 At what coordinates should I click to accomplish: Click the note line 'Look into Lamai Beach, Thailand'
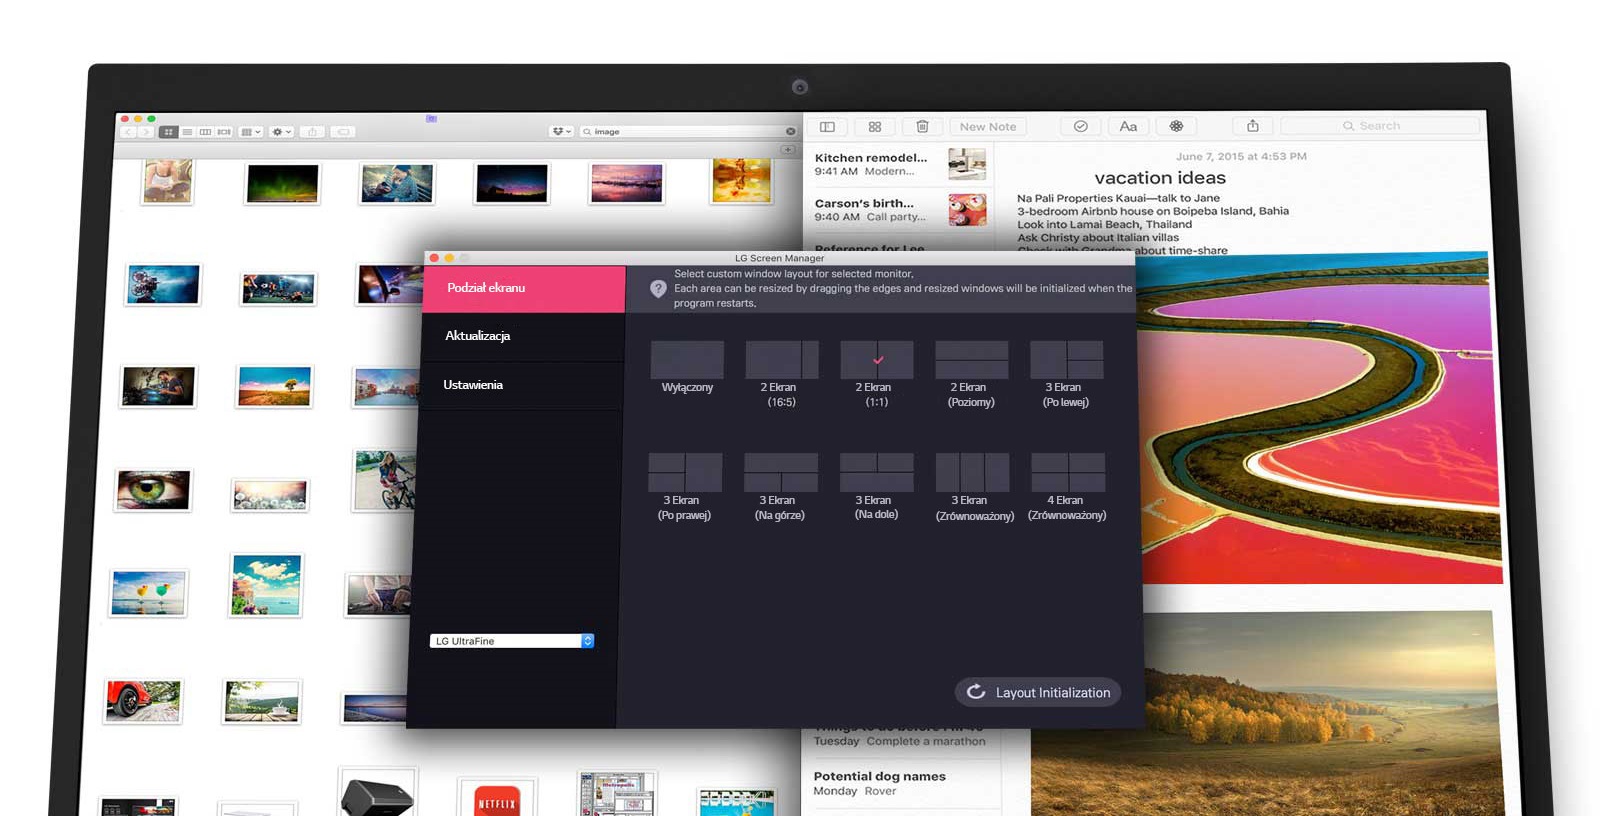1105,225
